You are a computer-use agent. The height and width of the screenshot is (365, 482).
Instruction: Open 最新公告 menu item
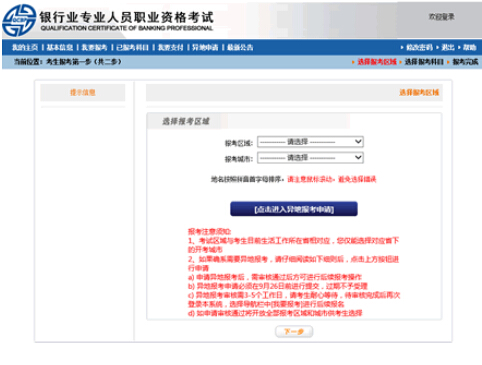[x=240, y=48]
